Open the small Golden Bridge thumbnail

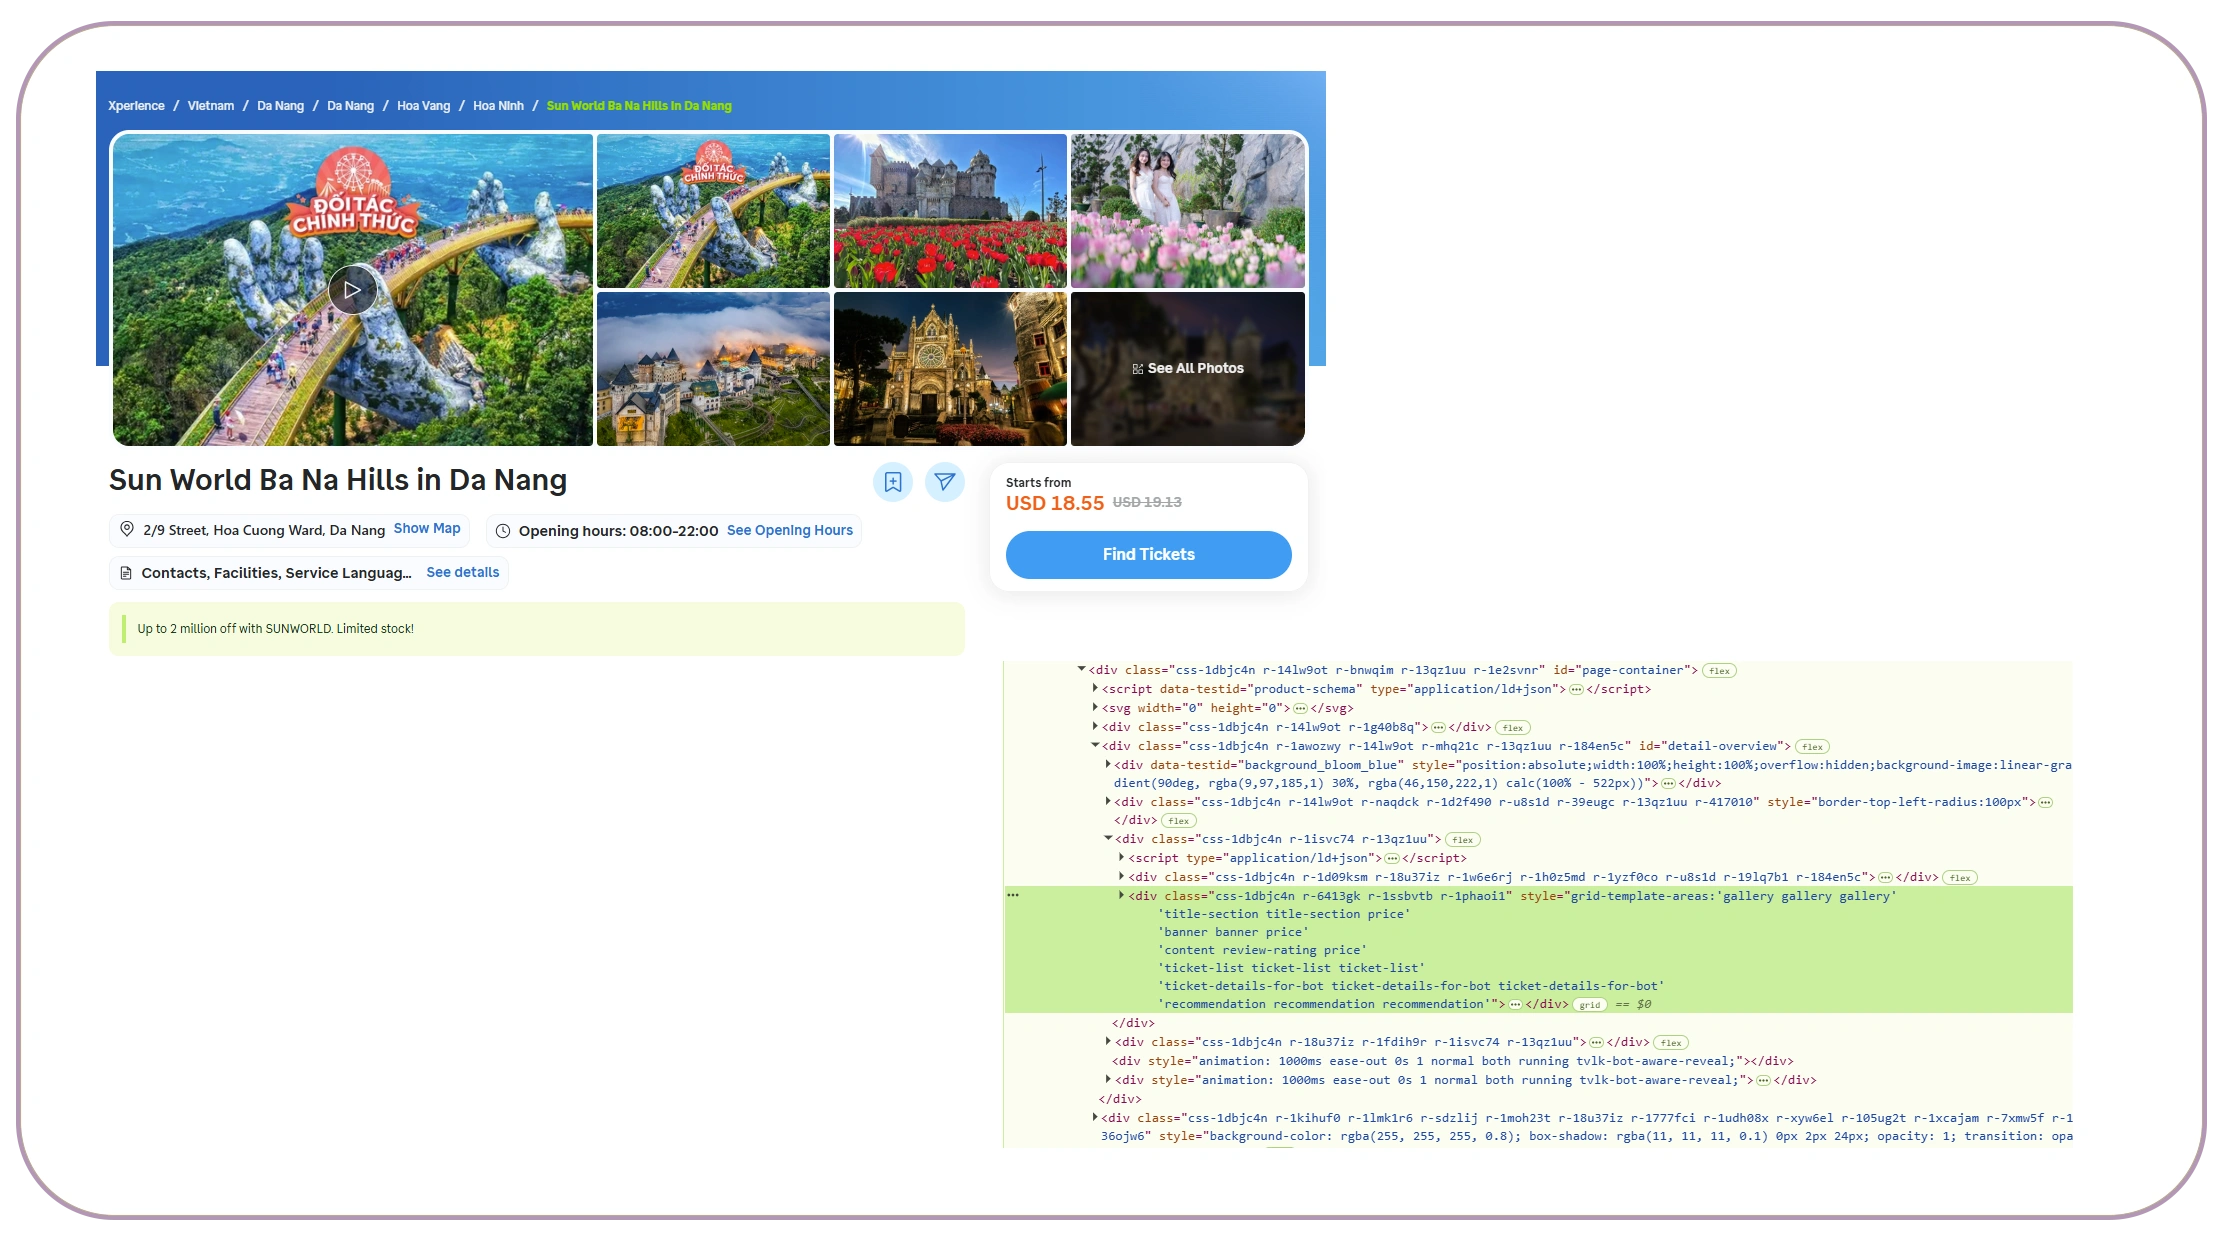point(713,211)
